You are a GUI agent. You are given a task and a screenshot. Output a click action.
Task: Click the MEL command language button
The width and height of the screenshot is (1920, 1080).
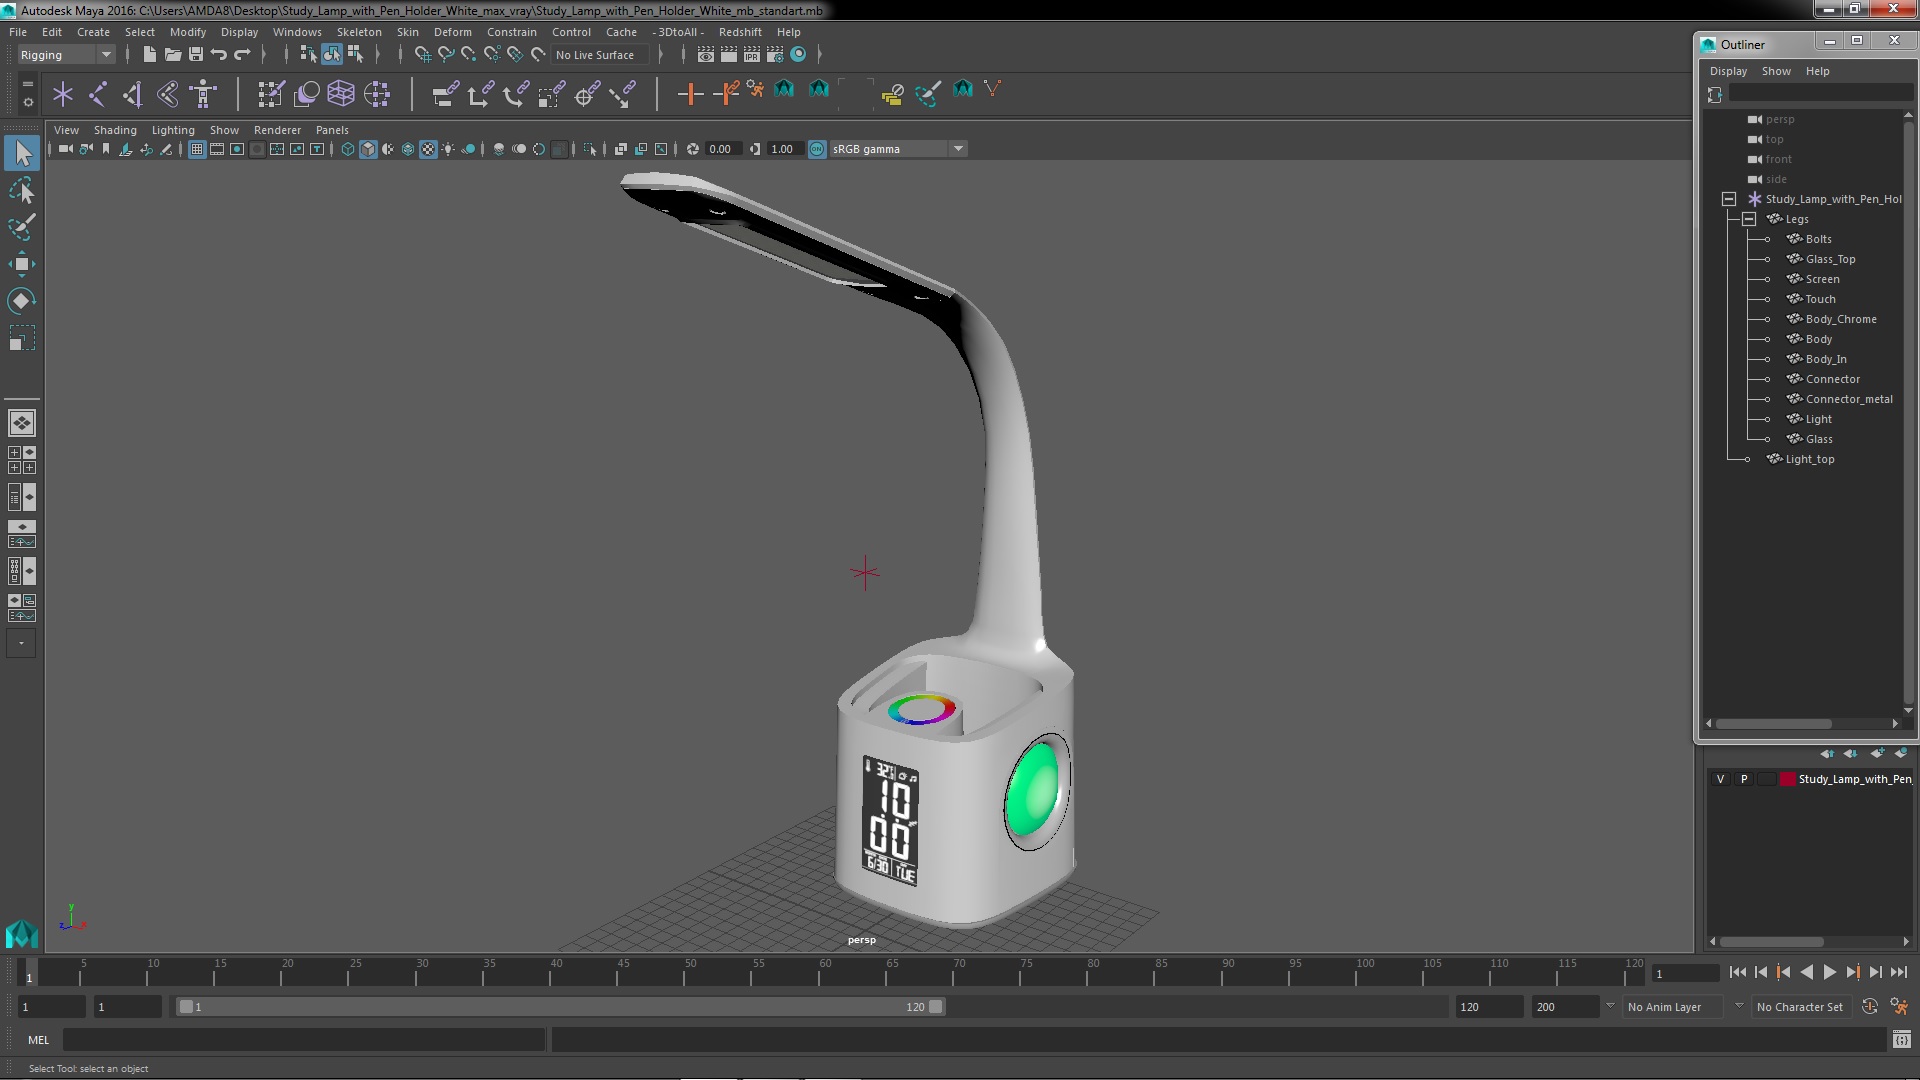click(38, 1040)
